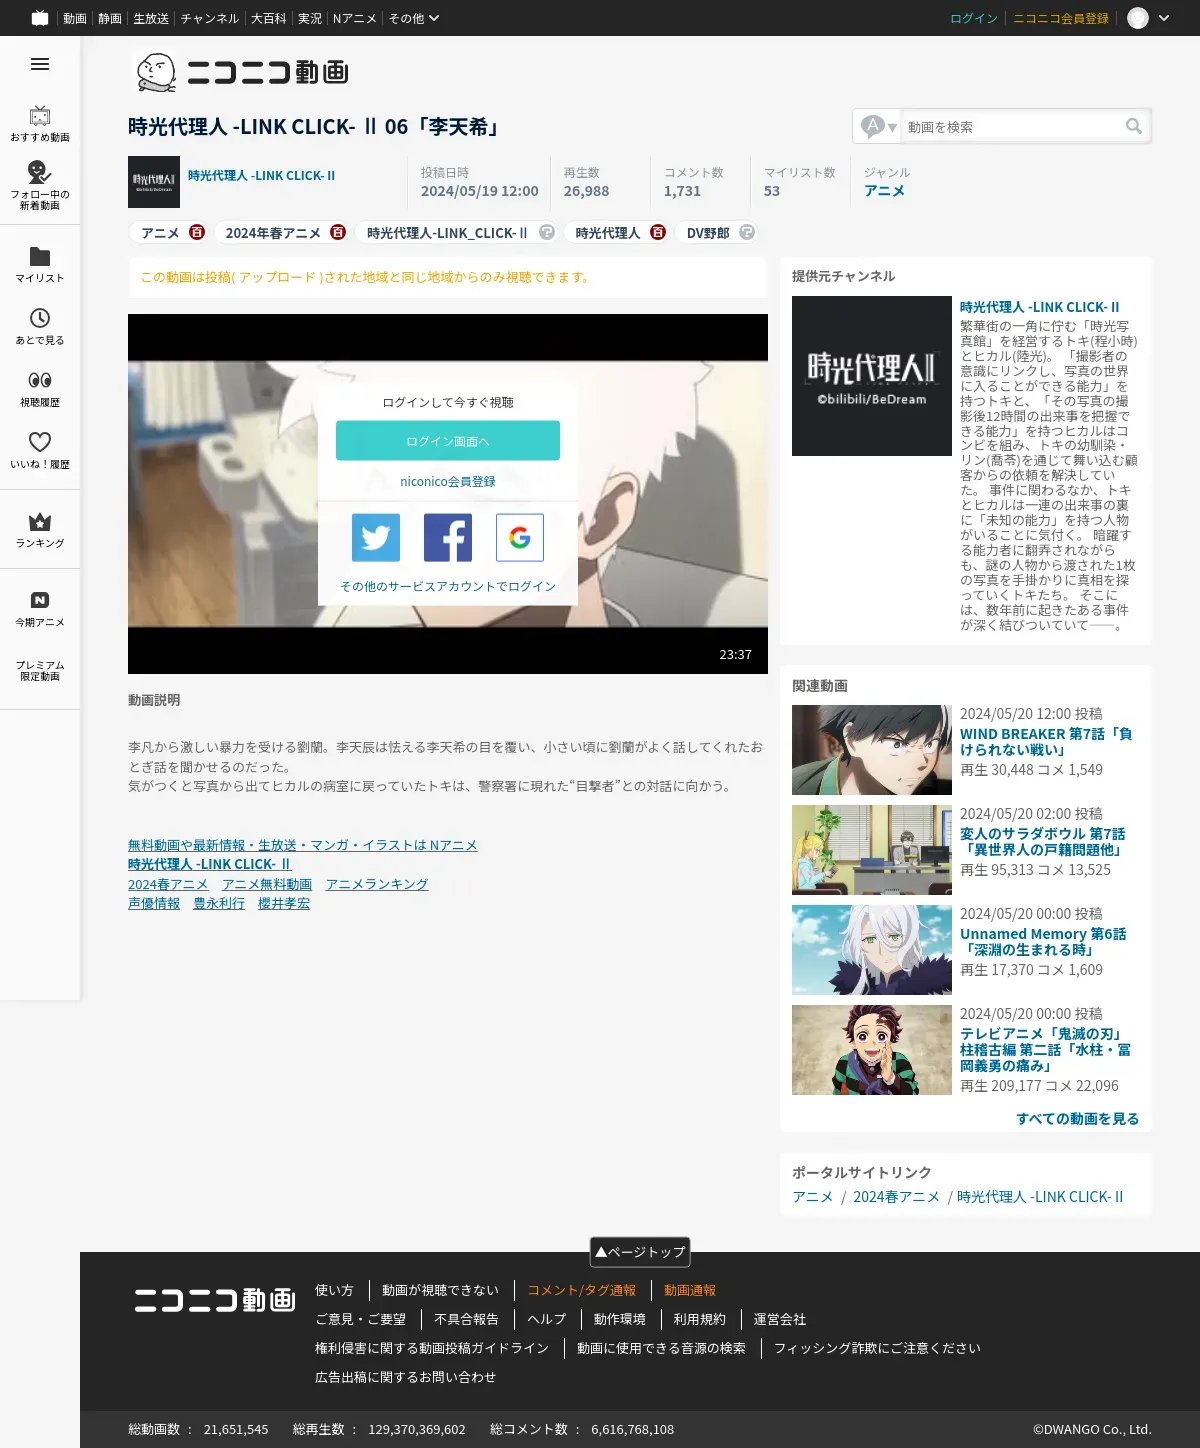Open dictionary icon beside アニメ tag
1200x1448 pixels.
click(x=197, y=232)
